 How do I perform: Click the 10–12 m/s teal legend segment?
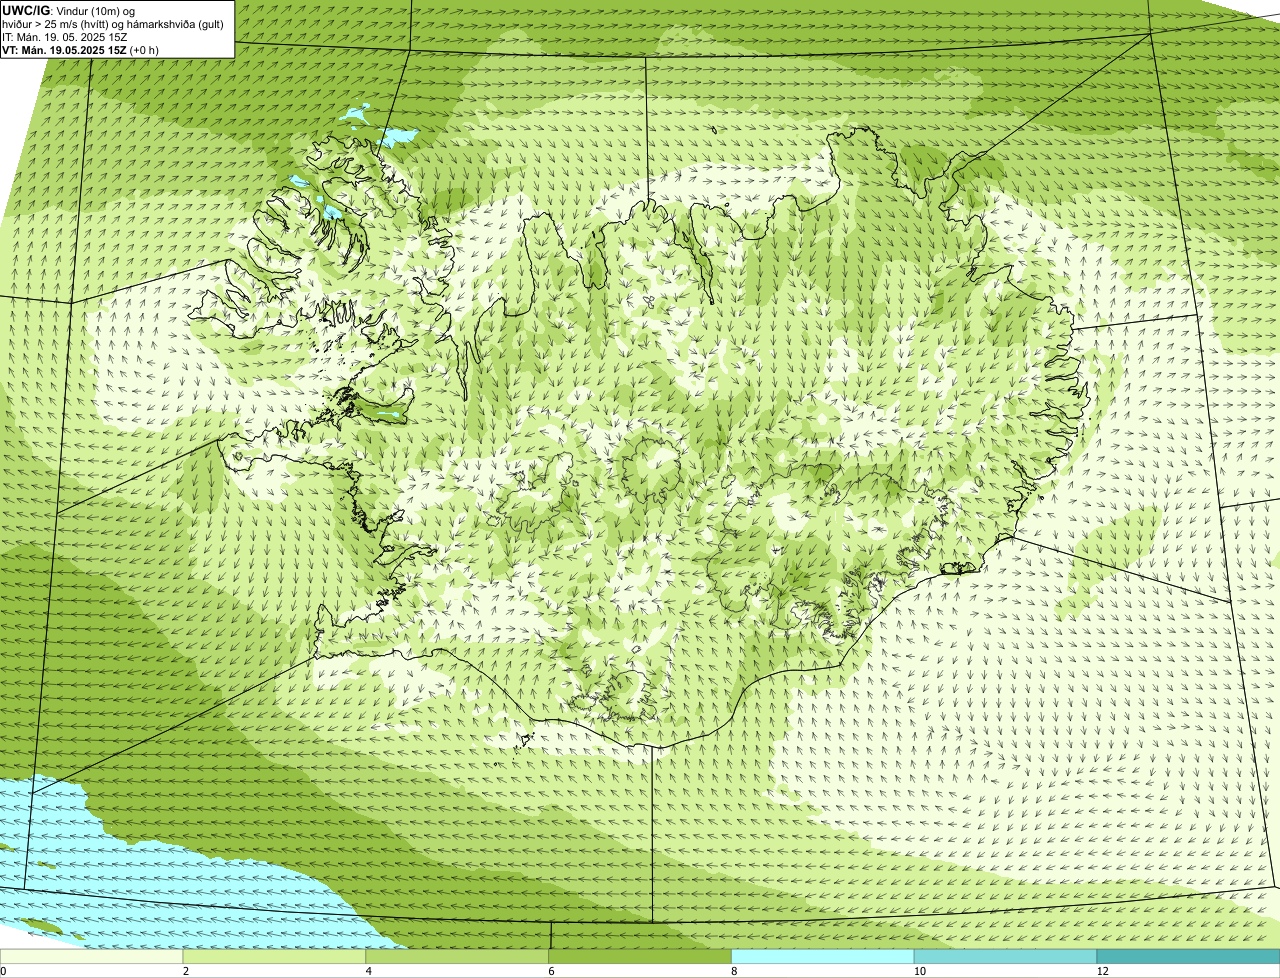coord(1005,957)
